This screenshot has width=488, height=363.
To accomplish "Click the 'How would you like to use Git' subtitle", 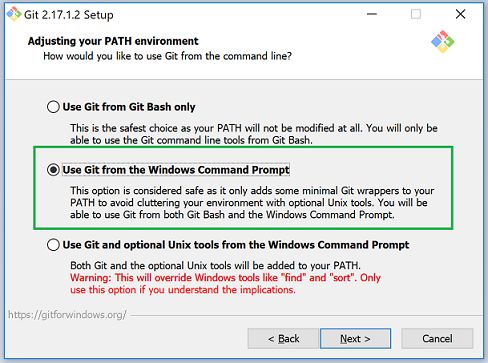I will coord(167,56).
